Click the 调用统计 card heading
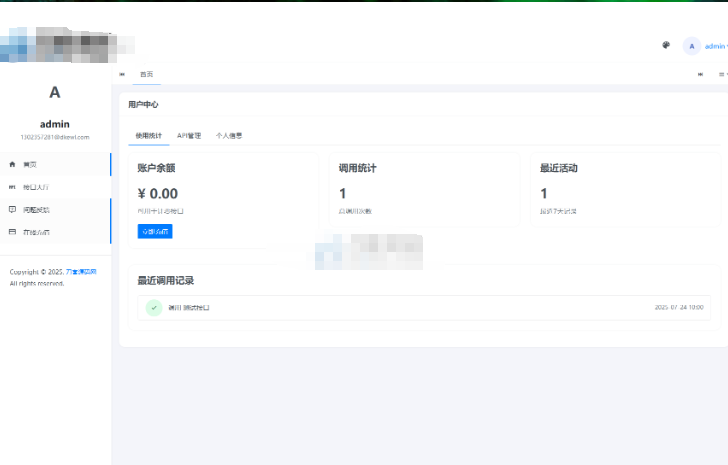Screen dimensions: 728x465 (x=358, y=168)
